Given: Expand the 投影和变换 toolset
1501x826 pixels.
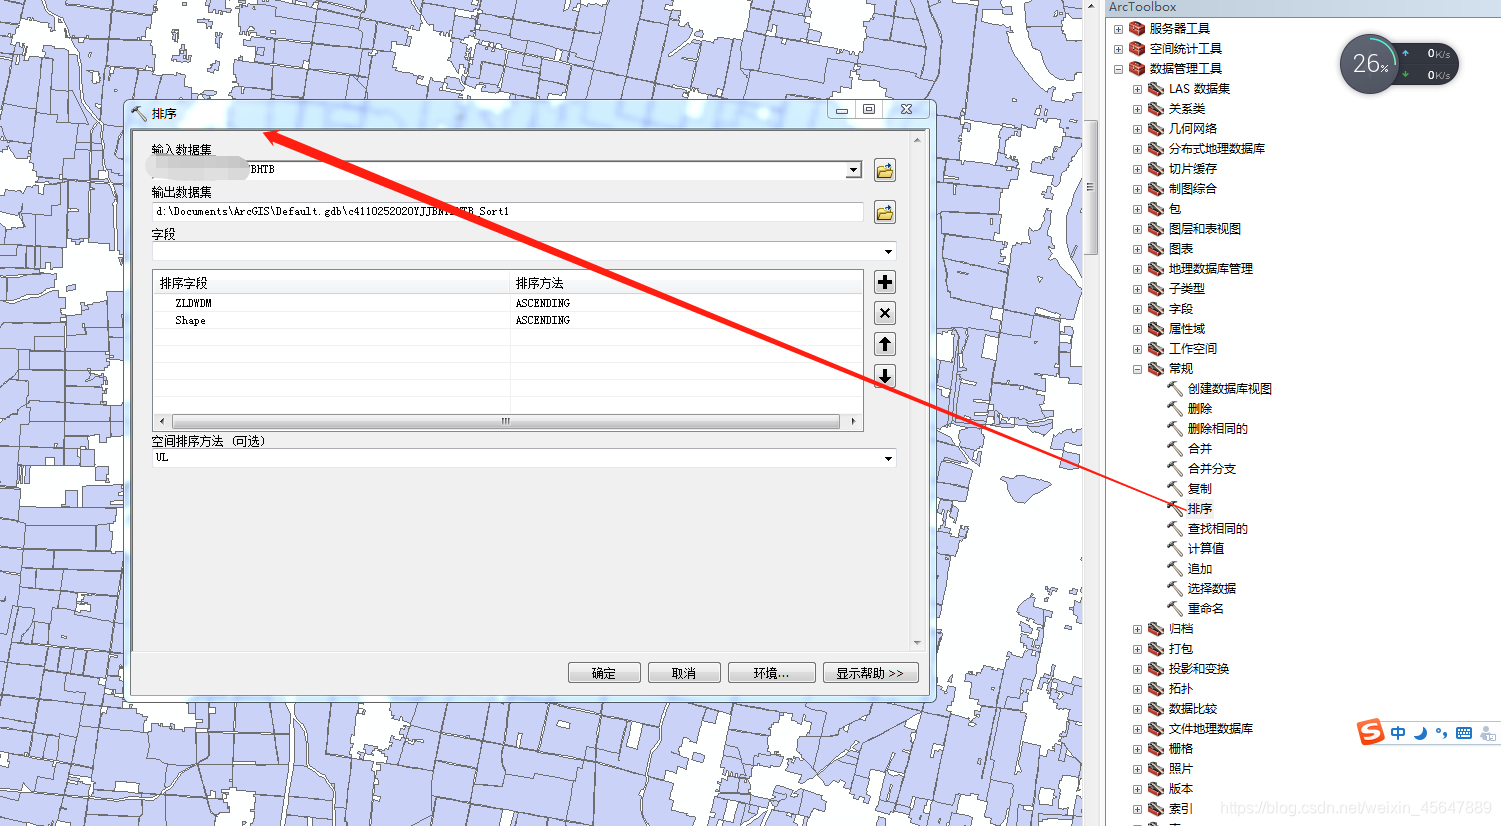Looking at the screenshot, I should click(x=1137, y=669).
